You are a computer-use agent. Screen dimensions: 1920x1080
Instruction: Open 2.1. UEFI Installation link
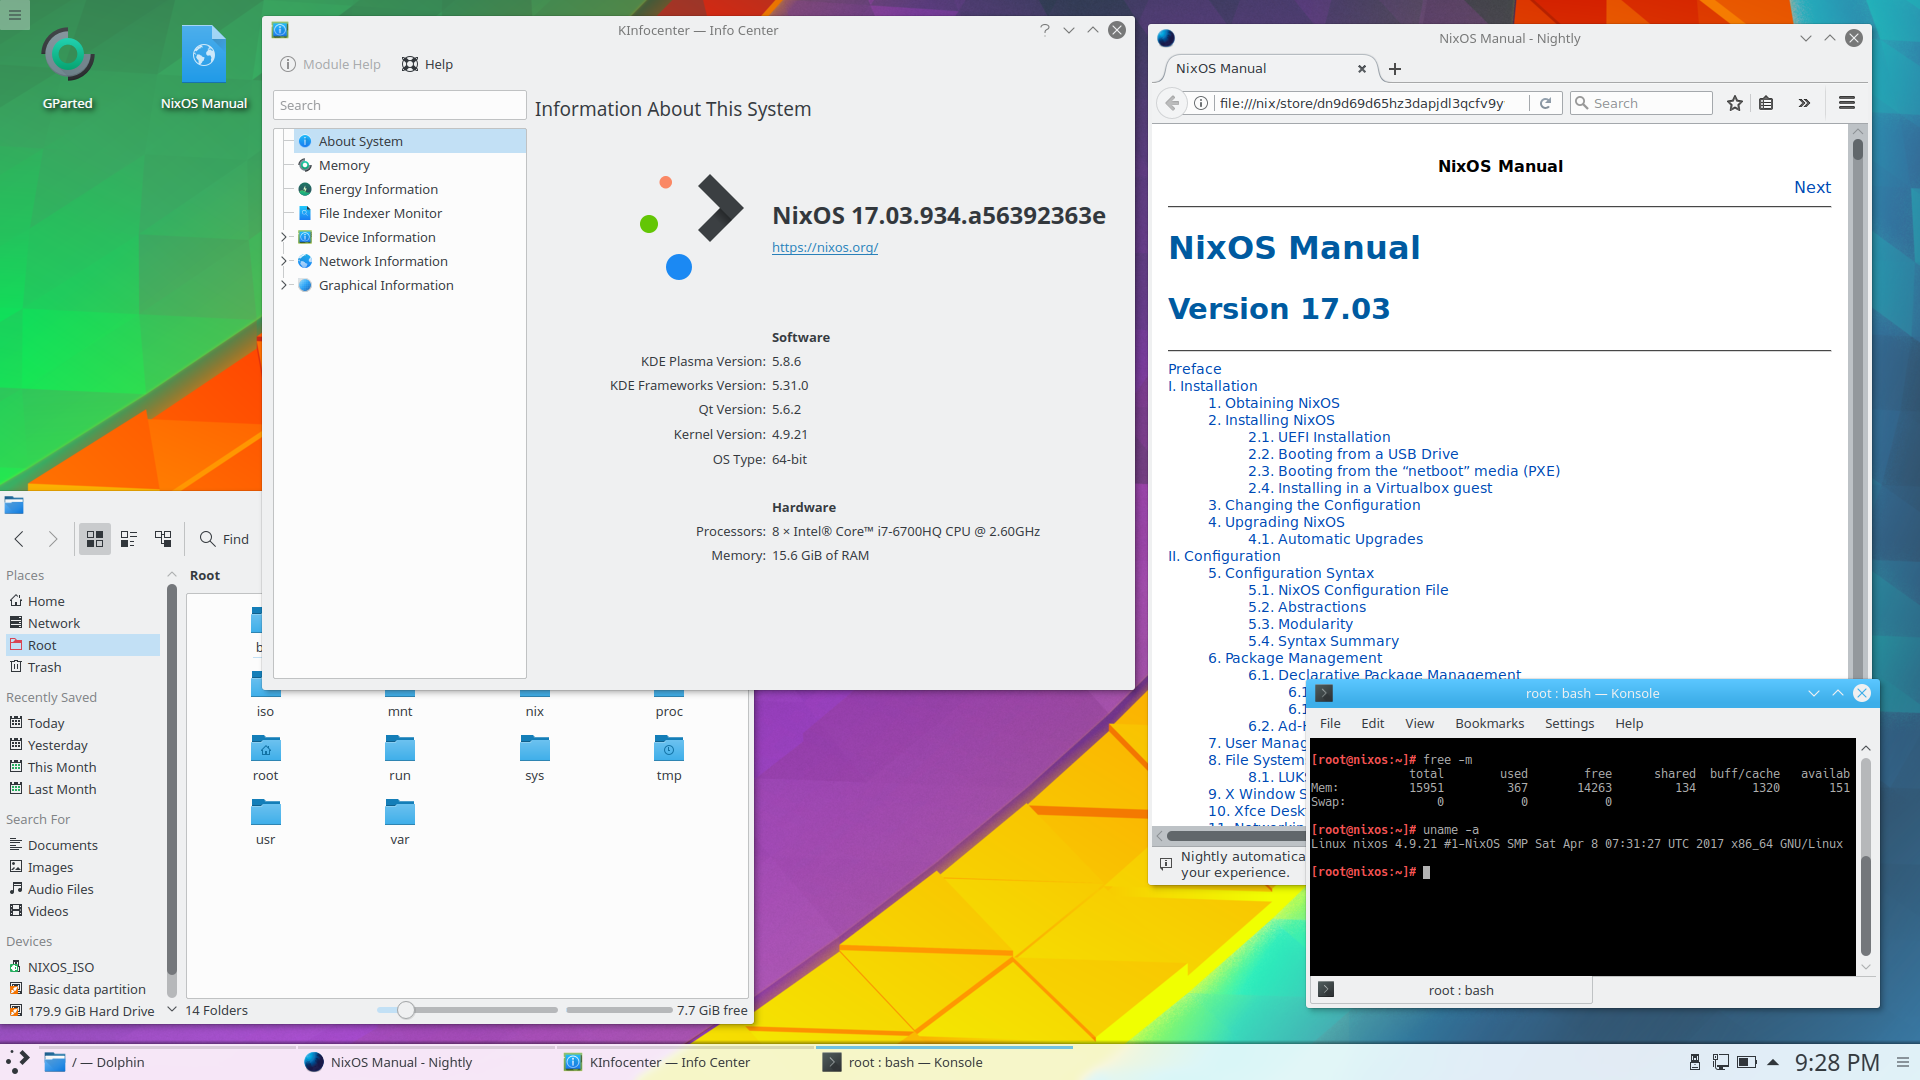tap(1319, 437)
